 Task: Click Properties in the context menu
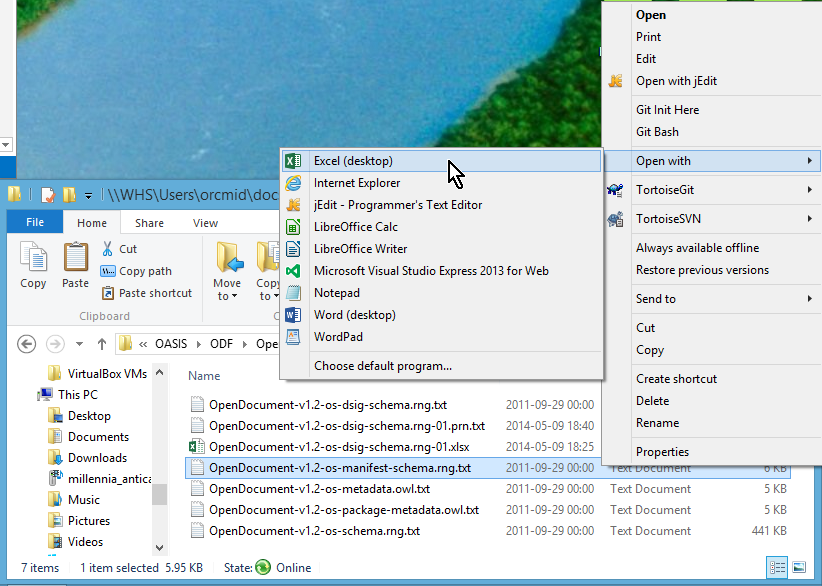click(x=662, y=452)
